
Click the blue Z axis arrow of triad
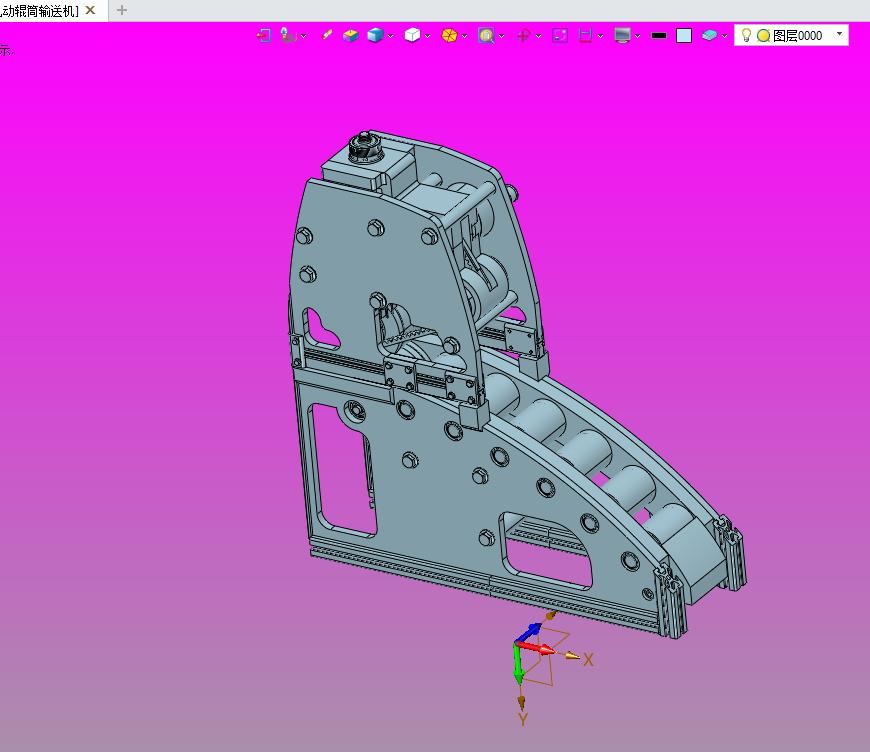(528, 632)
